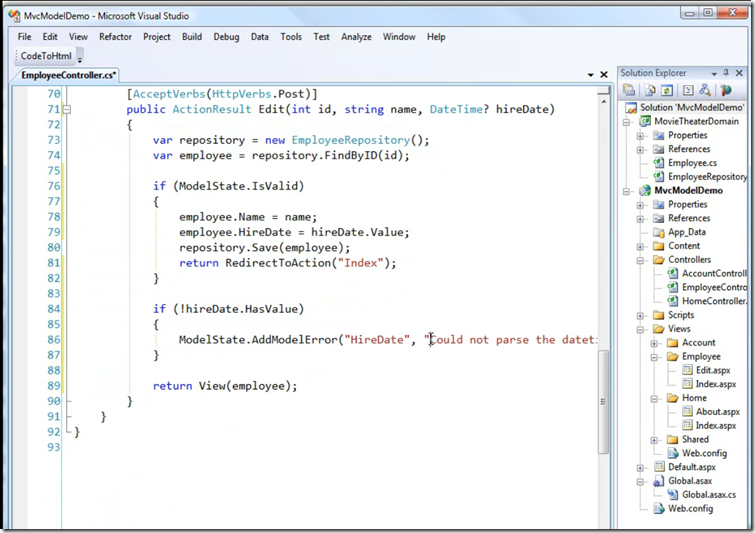Open the ASP.NET Configuration globe icon
Viewport: 755px width, 533px height.
(726, 90)
